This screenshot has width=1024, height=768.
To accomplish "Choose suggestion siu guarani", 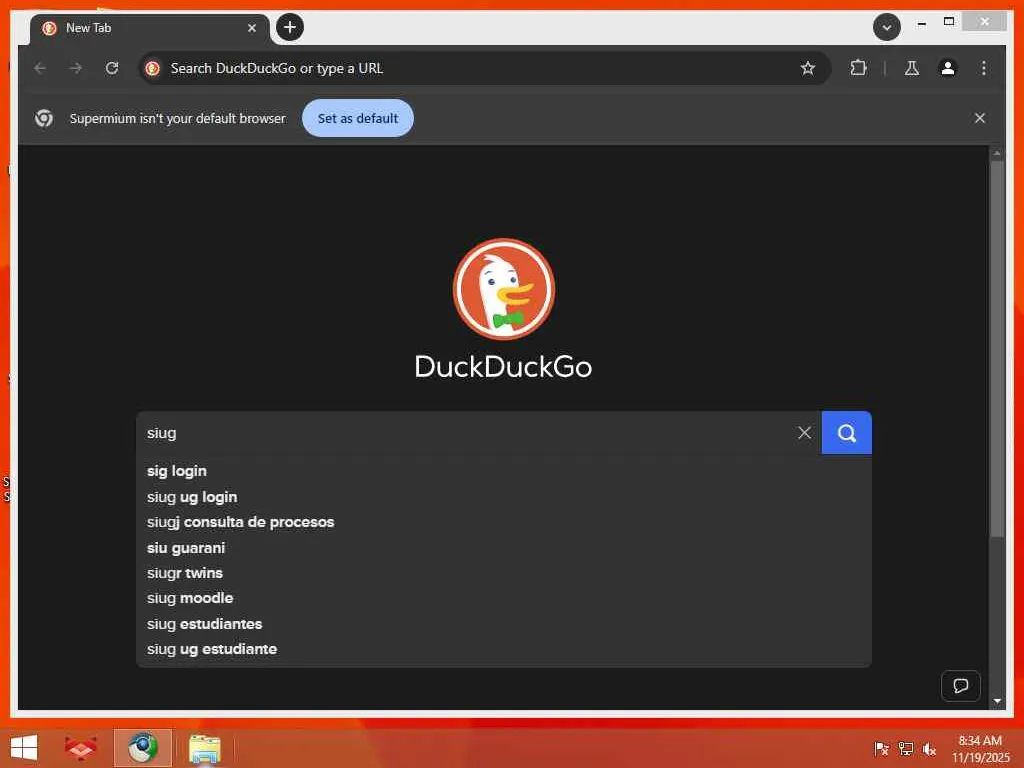I will tap(504, 548).
